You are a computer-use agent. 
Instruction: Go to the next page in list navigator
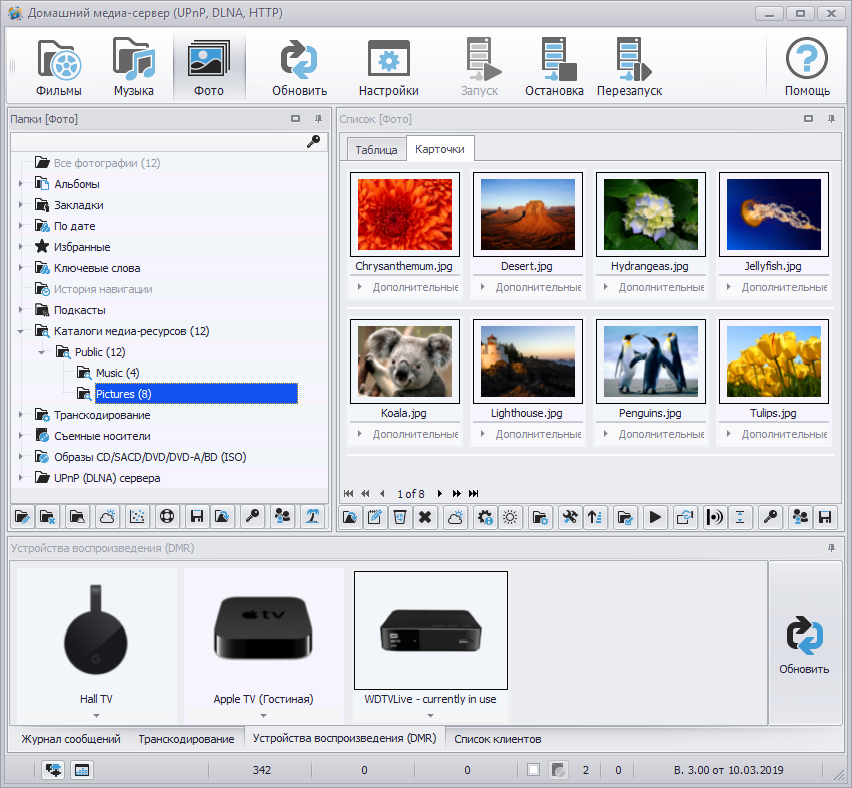pos(440,494)
